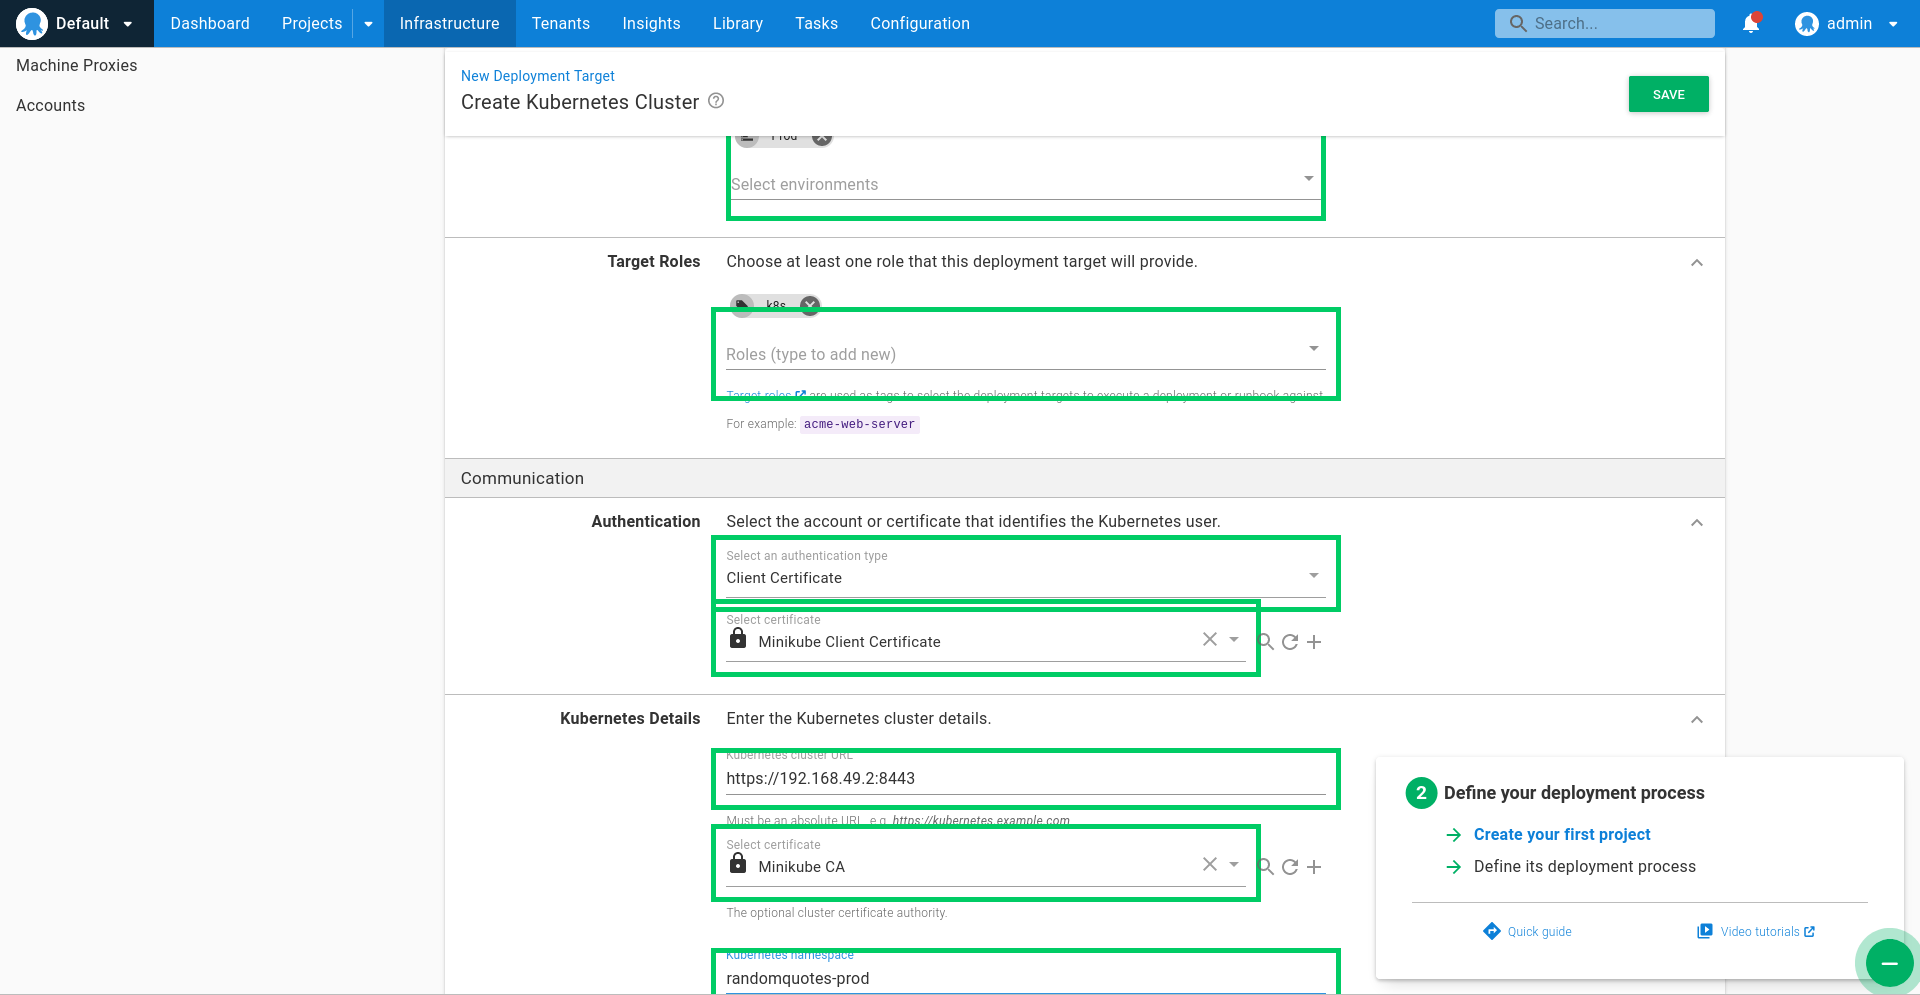Viewport: 1920px width, 995px height.
Task: Clear the Minikube Client Certificate selection
Action: point(1210,640)
